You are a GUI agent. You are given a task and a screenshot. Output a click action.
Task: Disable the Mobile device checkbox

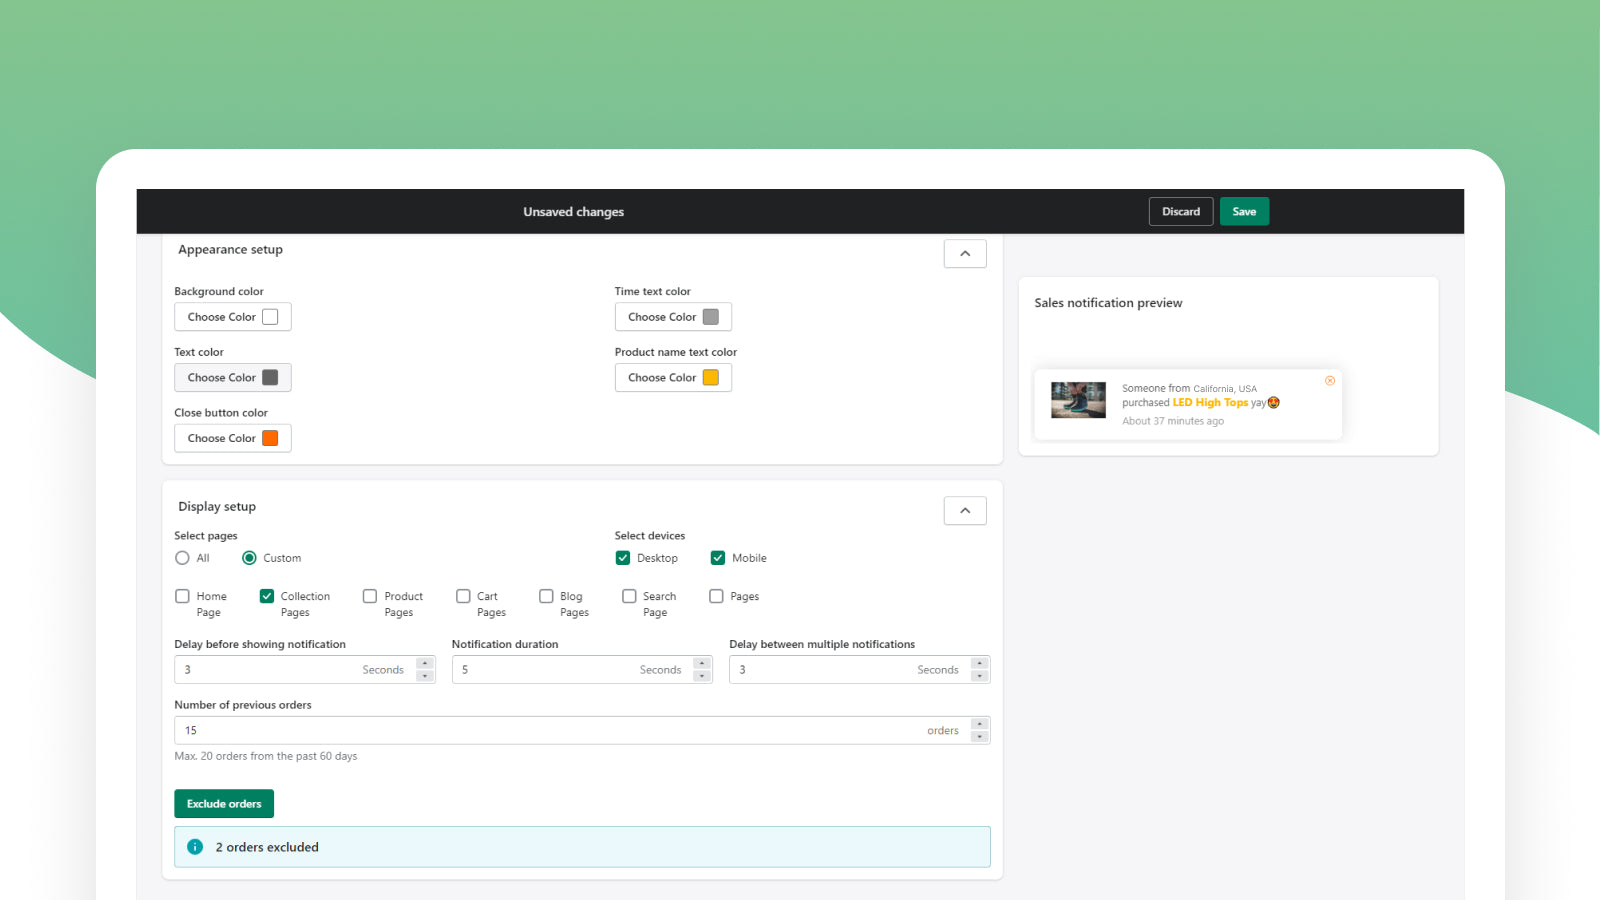[718, 558]
